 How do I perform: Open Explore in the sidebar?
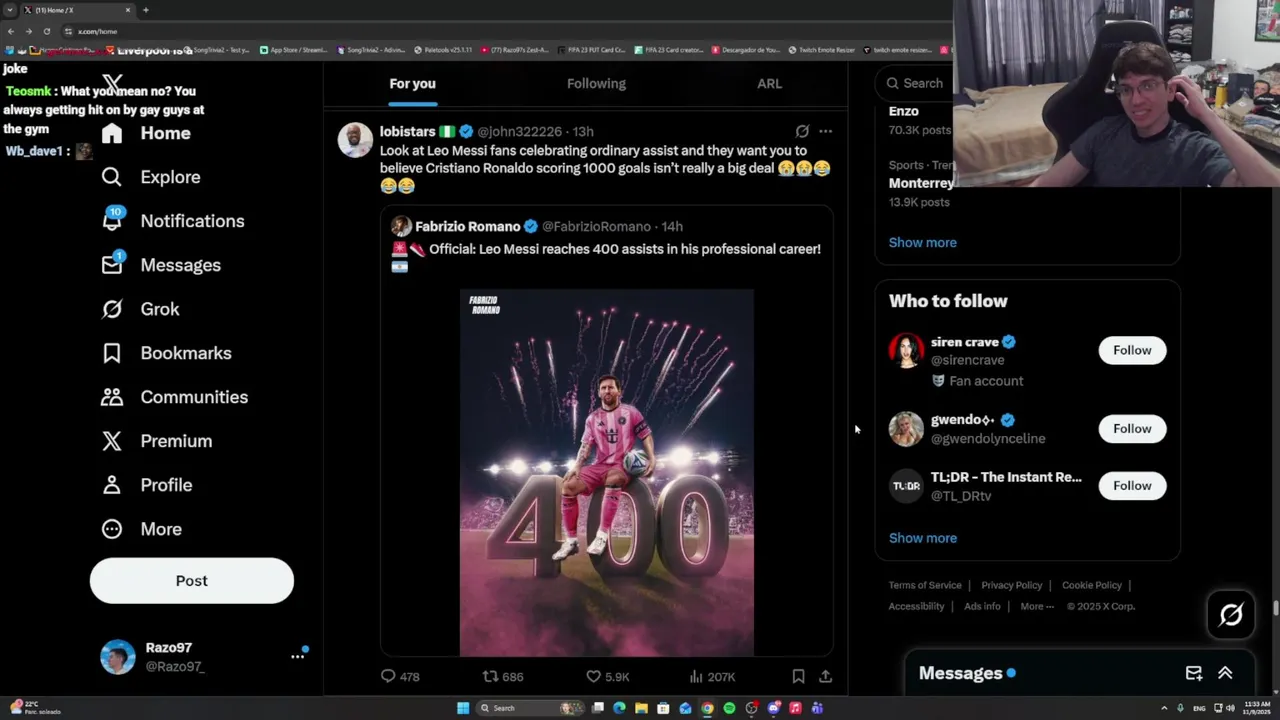point(151,177)
